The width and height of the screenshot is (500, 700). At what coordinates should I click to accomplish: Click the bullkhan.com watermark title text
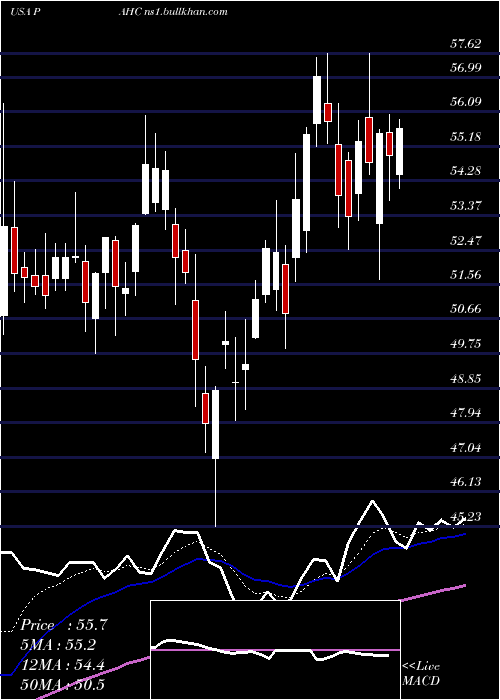click(x=173, y=11)
